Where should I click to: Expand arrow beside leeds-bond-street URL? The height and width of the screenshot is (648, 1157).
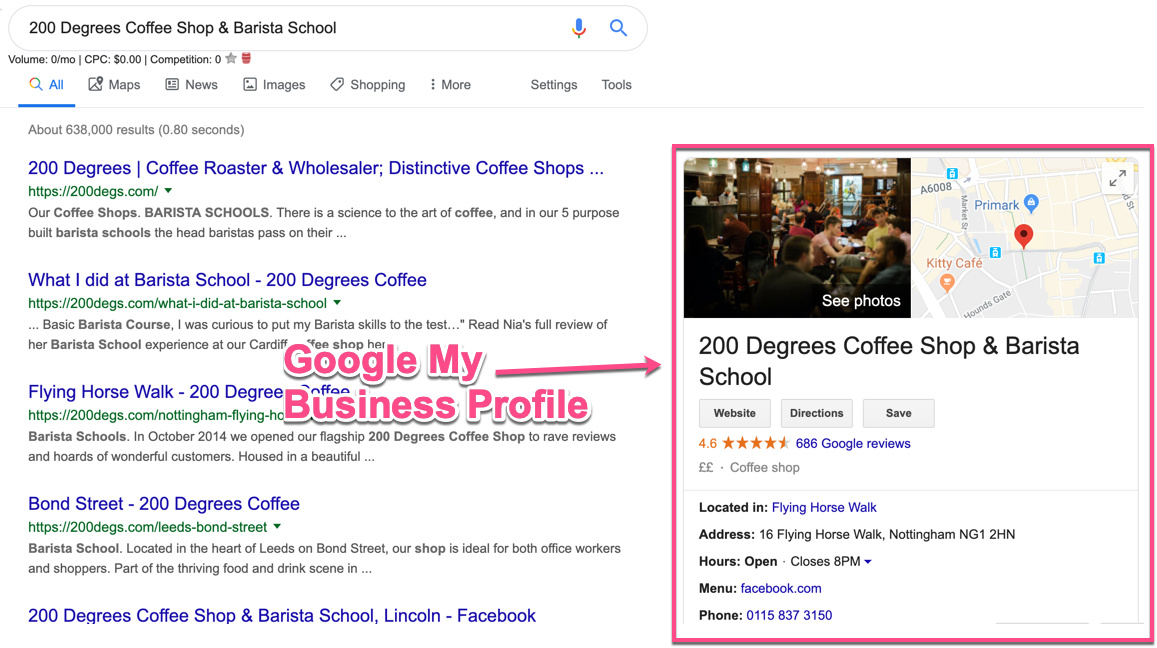pyautogui.click(x=277, y=527)
